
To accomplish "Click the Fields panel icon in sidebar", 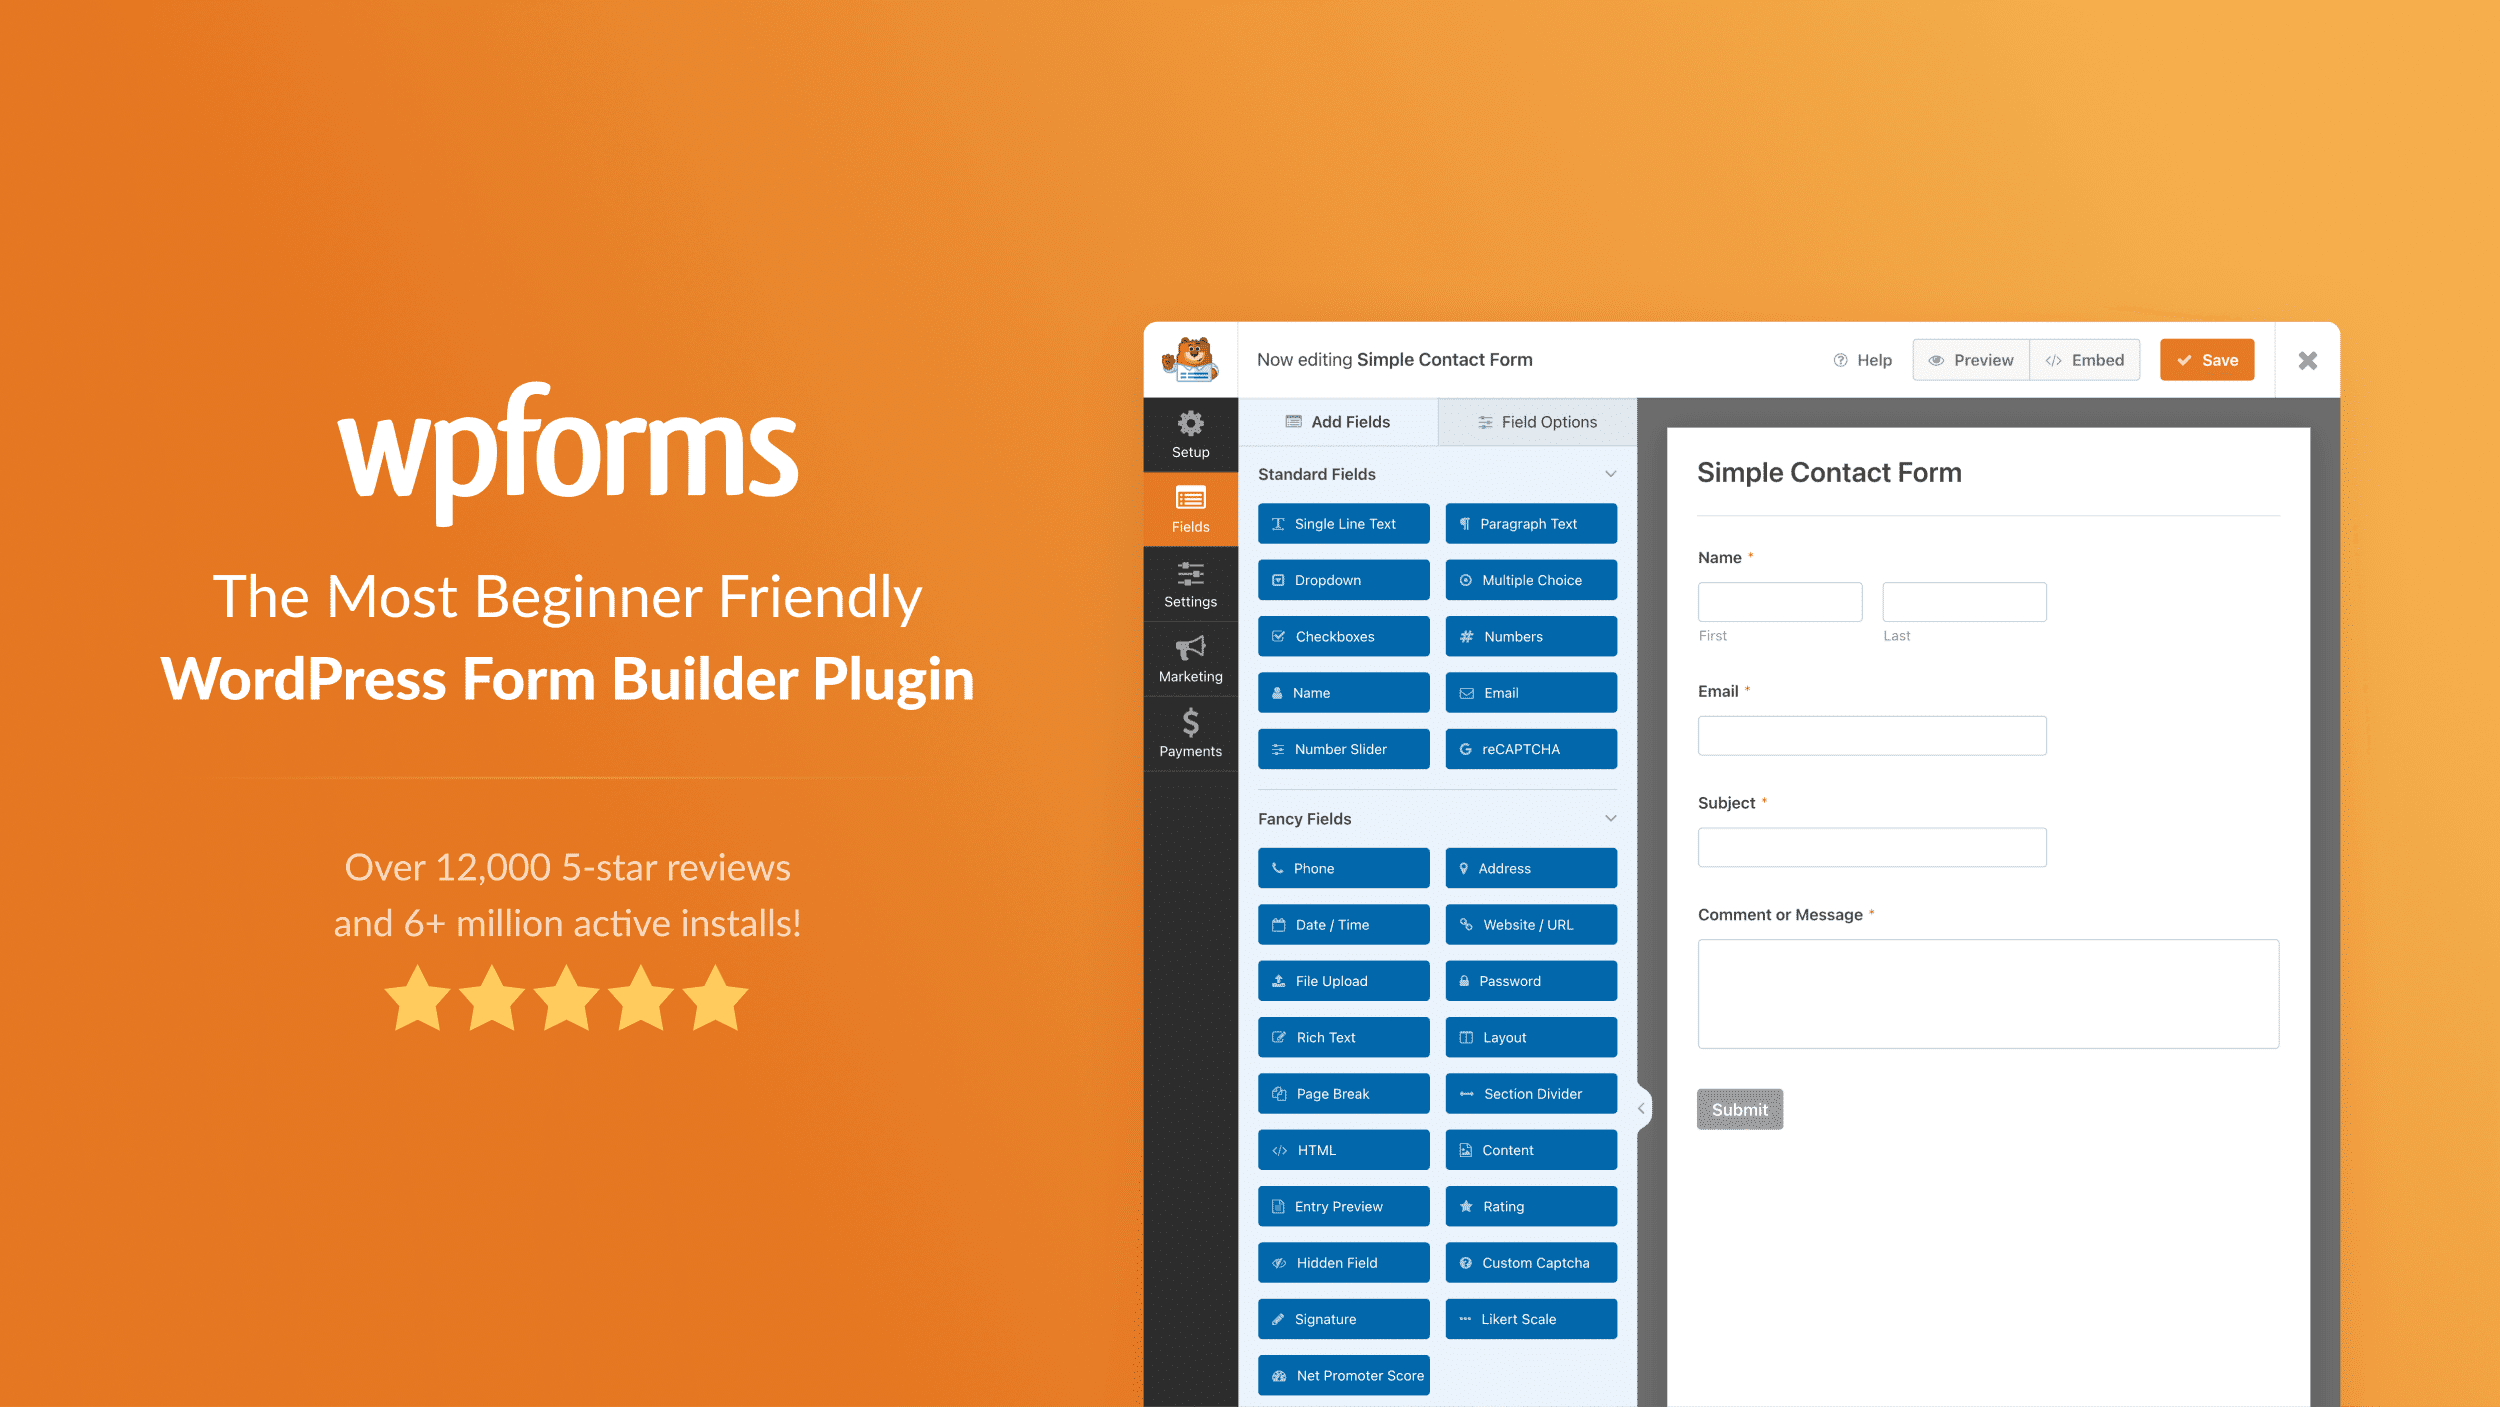I will tap(1190, 509).
